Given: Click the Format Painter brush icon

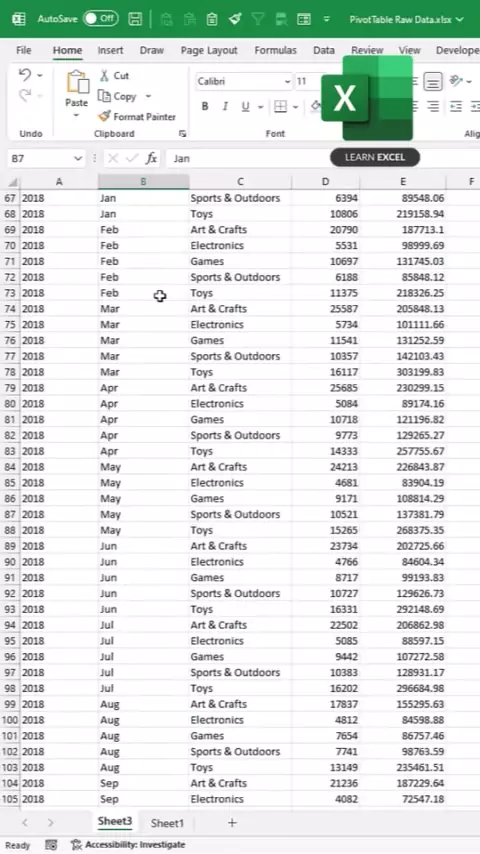Looking at the screenshot, I should (105, 116).
